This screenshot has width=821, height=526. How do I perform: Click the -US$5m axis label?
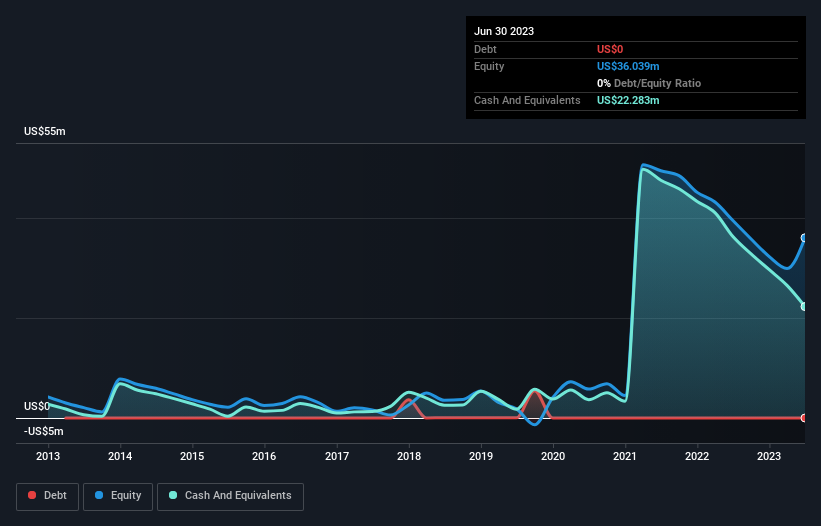[x=43, y=431]
